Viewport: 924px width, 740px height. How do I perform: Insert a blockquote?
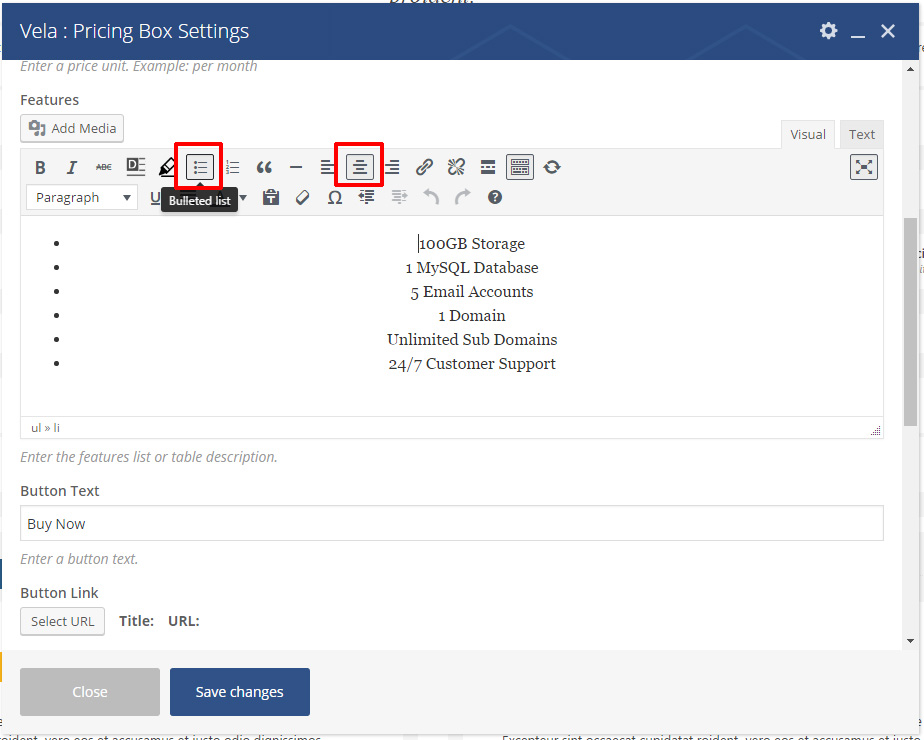[264, 167]
